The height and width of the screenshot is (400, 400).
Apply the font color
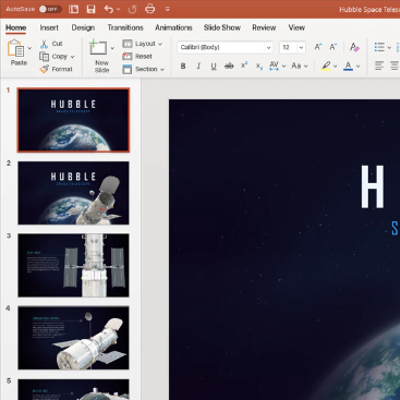click(x=348, y=66)
